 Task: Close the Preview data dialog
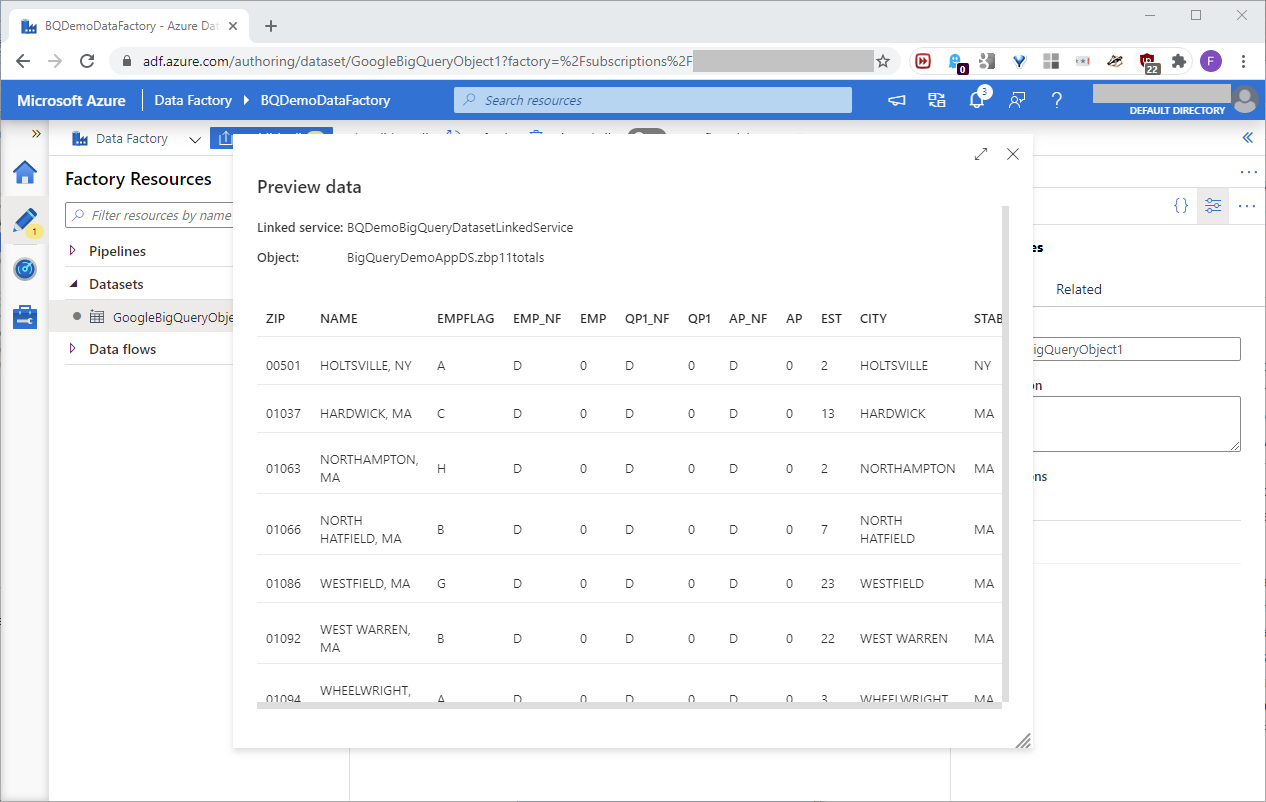1013,154
